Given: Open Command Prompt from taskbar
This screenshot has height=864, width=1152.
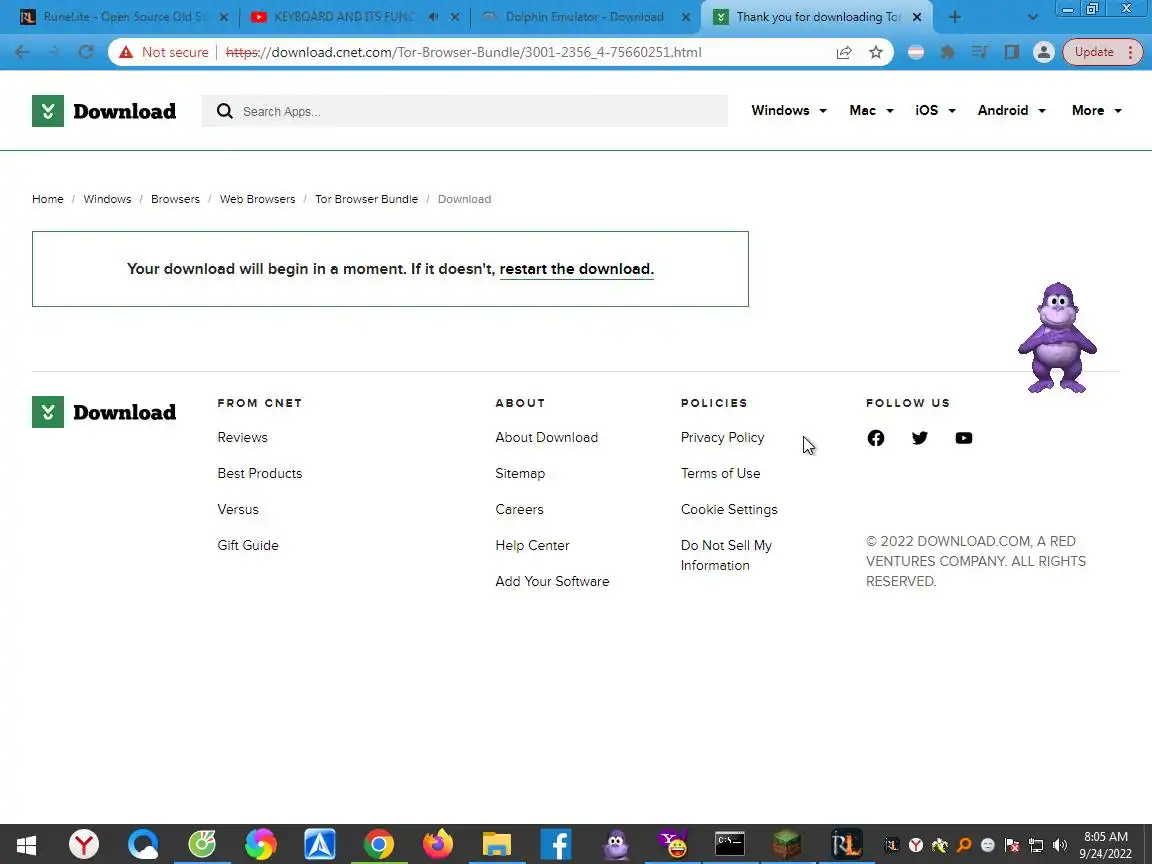Looking at the screenshot, I should (730, 845).
